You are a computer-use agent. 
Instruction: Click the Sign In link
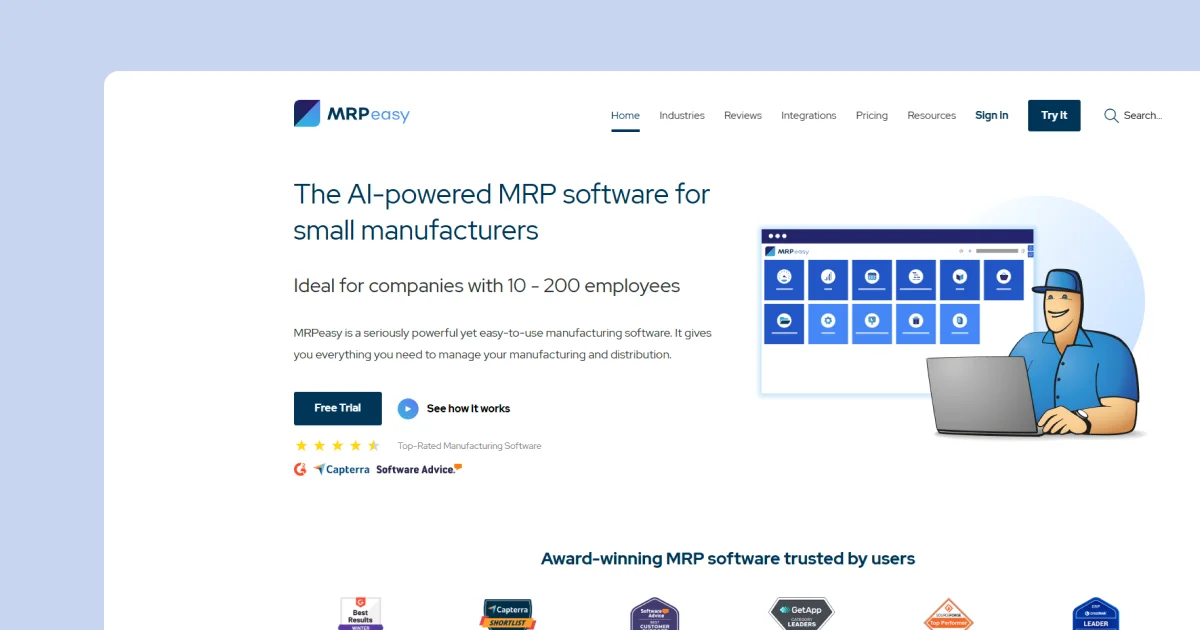992,115
